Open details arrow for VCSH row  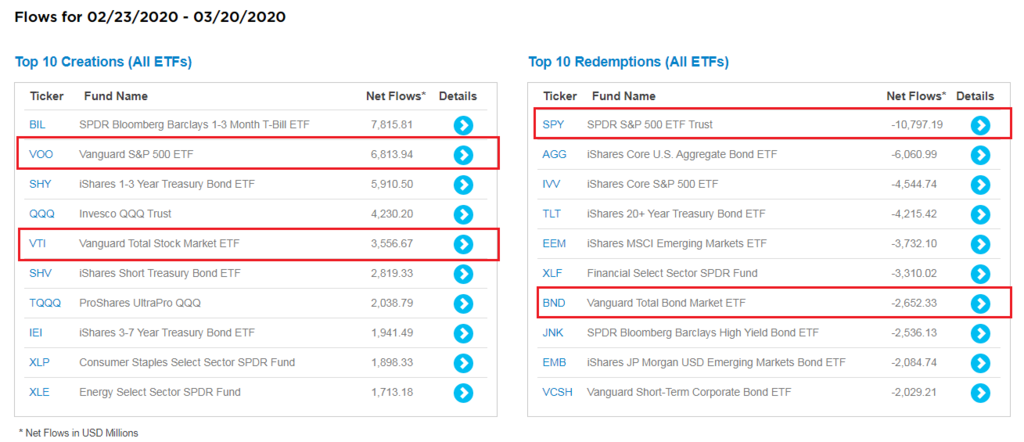(980, 392)
